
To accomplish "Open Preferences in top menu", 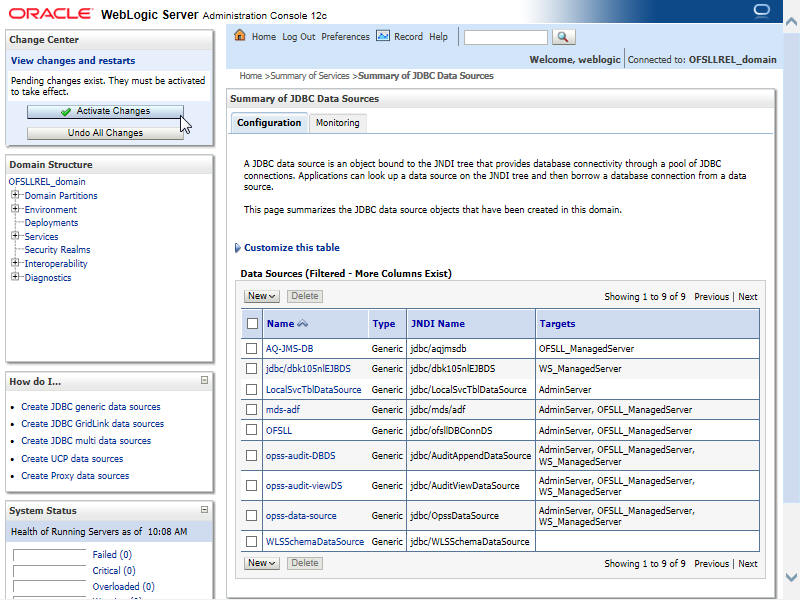I will click(345, 37).
